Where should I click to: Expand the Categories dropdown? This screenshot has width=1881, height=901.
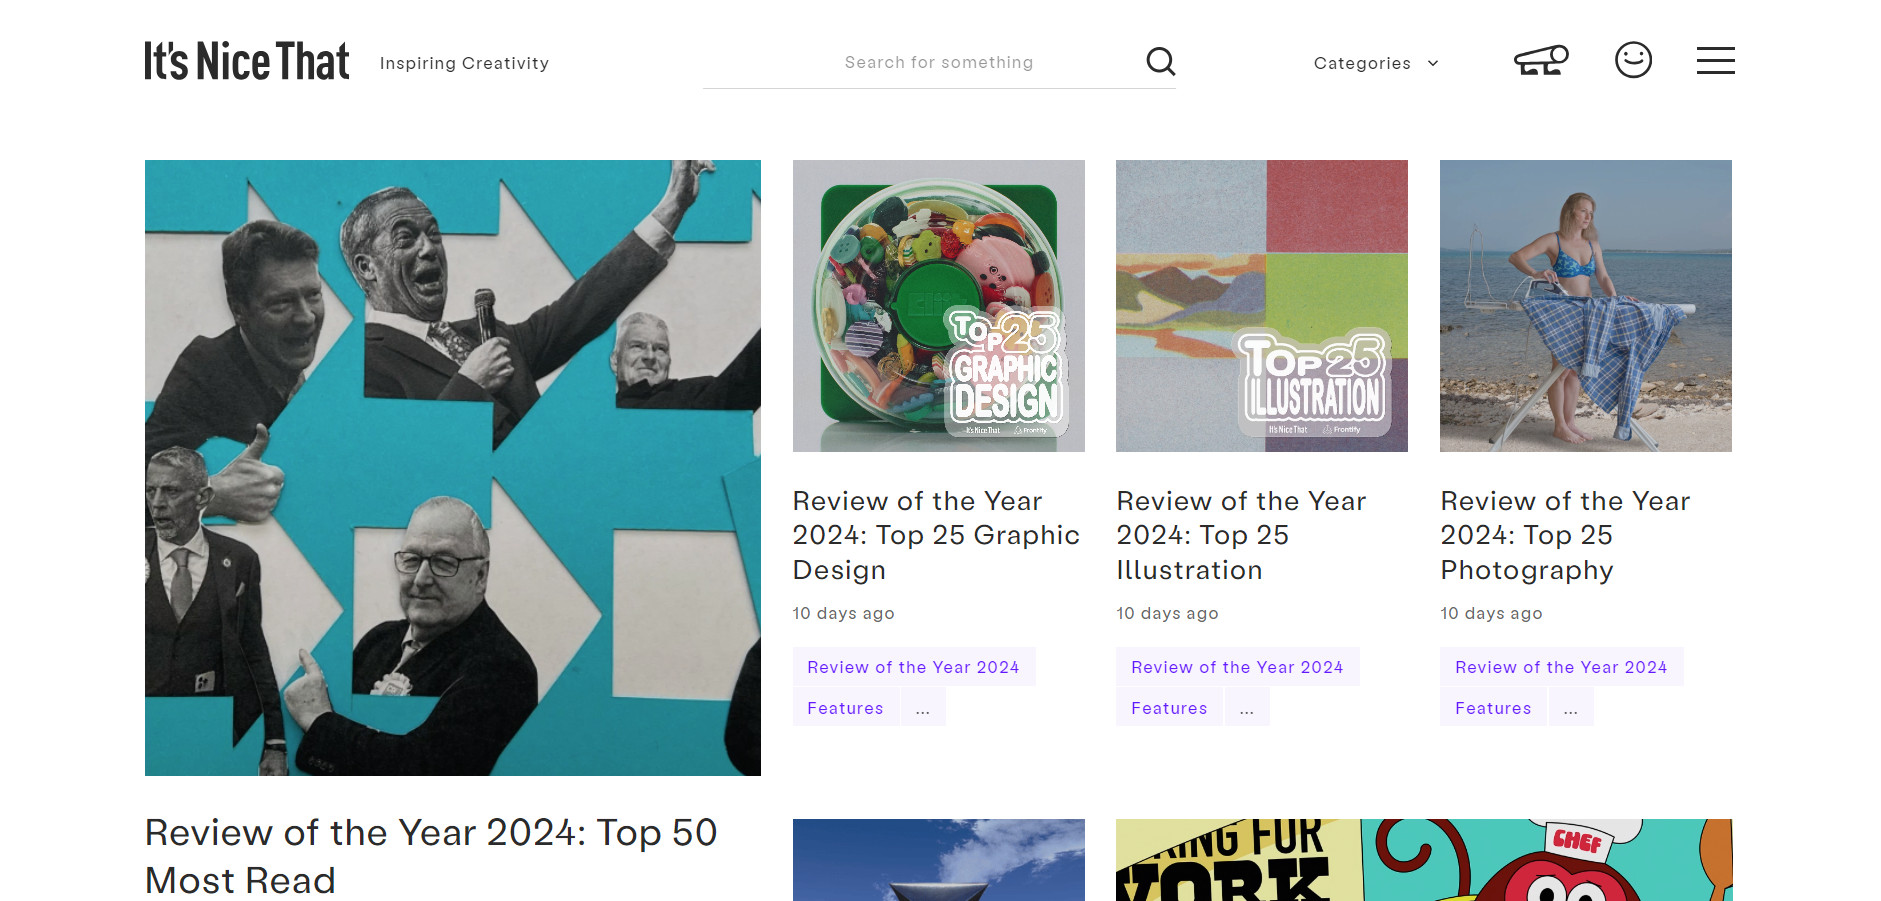click(x=1376, y=63)
